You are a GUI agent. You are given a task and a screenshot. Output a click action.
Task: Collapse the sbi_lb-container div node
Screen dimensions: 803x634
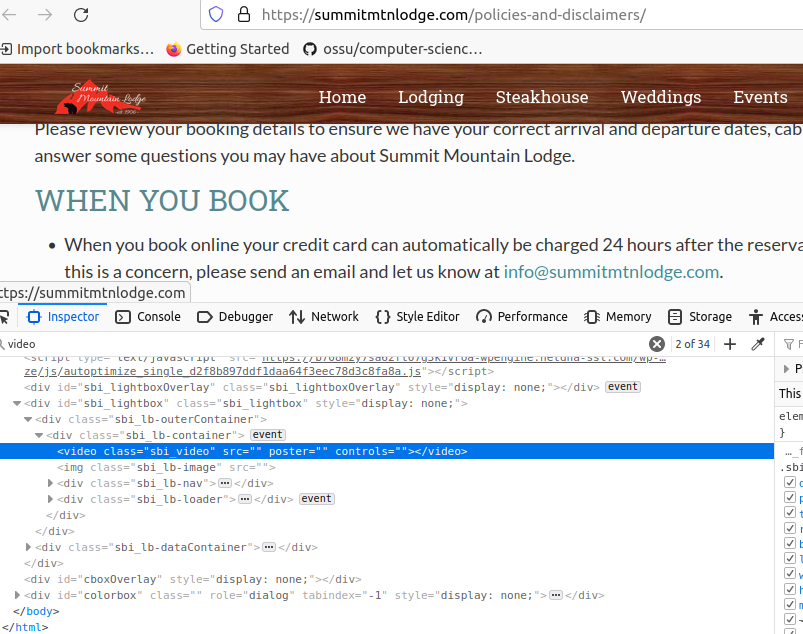coord(39,435)
